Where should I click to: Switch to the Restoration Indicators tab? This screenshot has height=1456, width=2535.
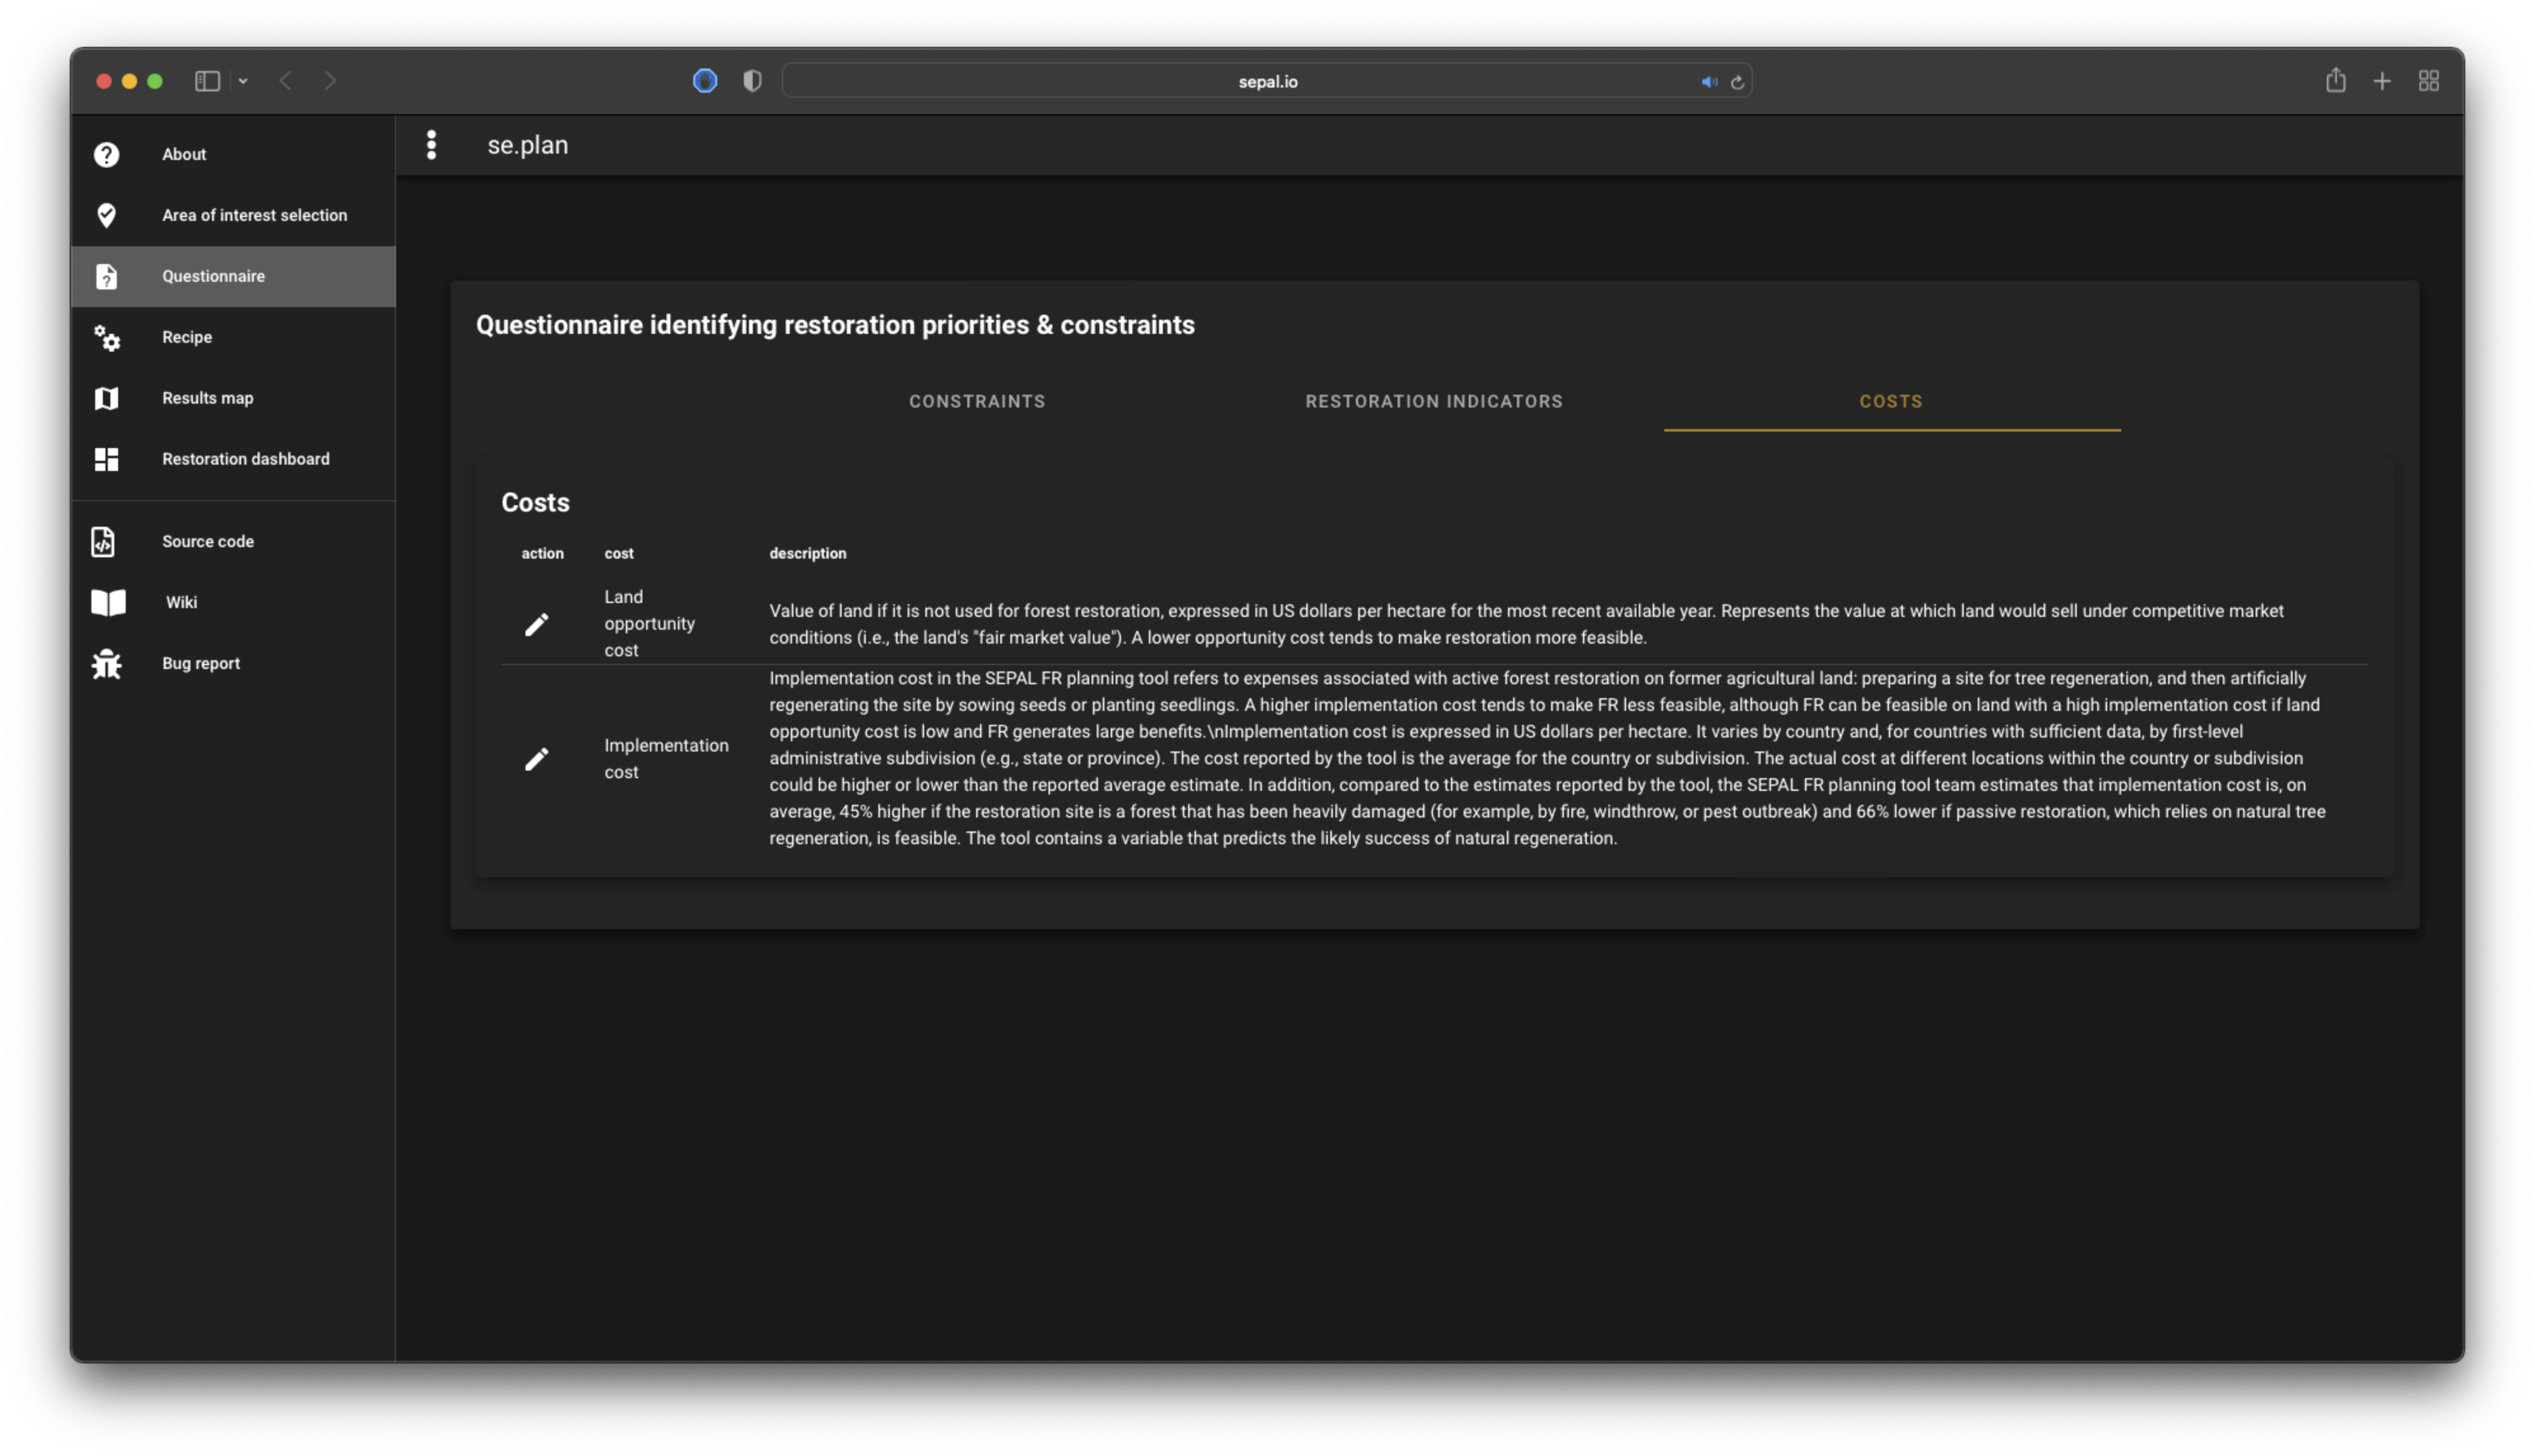point(1433,401)
